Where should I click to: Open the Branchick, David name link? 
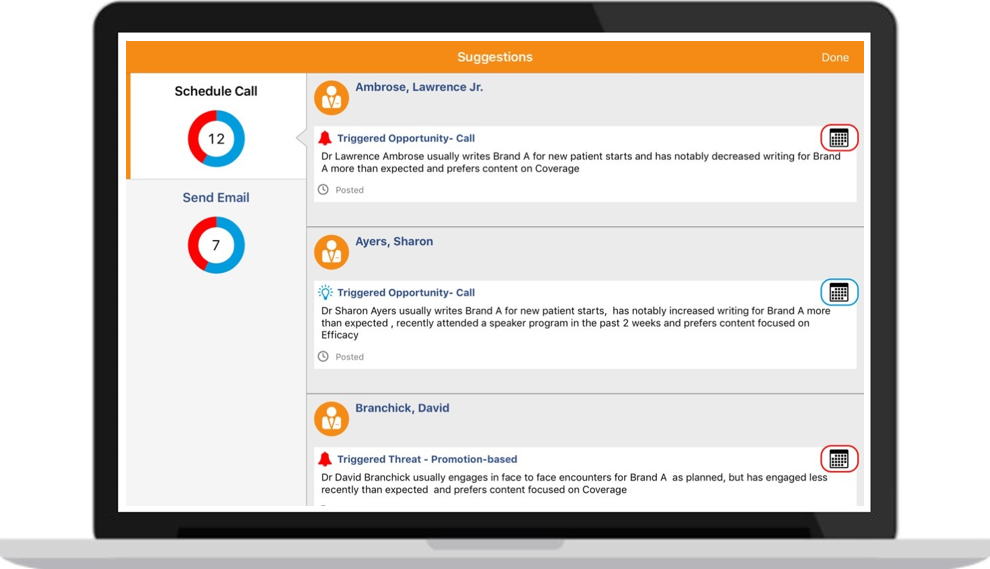pyautogui.click(x=402, y=409)
